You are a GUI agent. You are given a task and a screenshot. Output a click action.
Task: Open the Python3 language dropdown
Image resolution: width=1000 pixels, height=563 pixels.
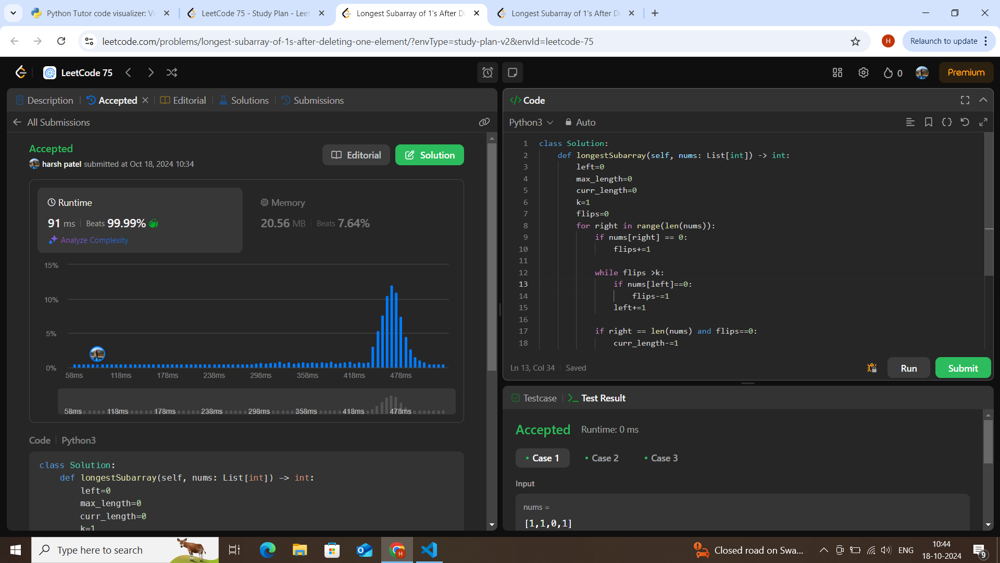coord(531,122)
